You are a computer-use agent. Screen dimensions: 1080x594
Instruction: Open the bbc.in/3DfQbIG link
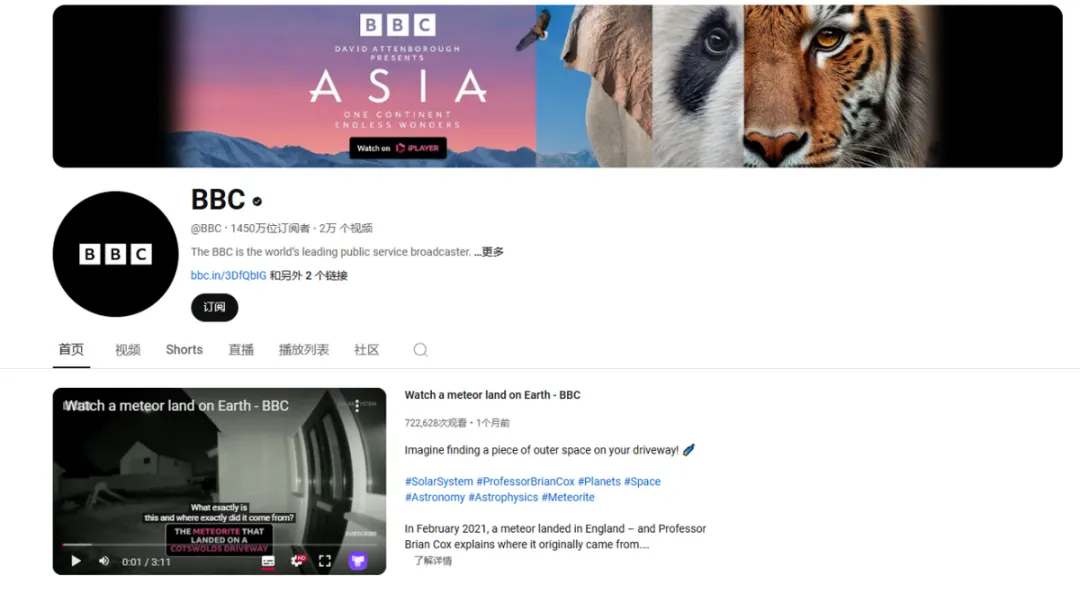[x=229, y=275]
